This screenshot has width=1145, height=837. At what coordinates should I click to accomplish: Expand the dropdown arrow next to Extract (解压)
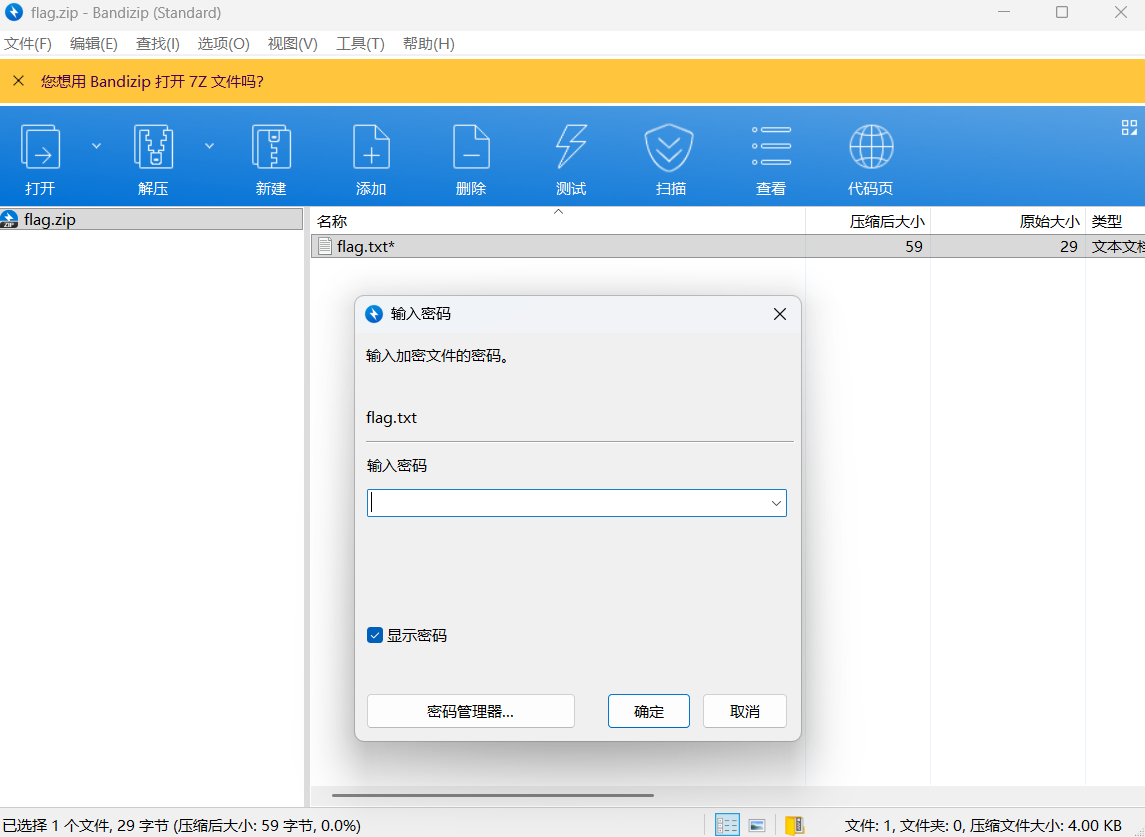click(x=210, y=146)
